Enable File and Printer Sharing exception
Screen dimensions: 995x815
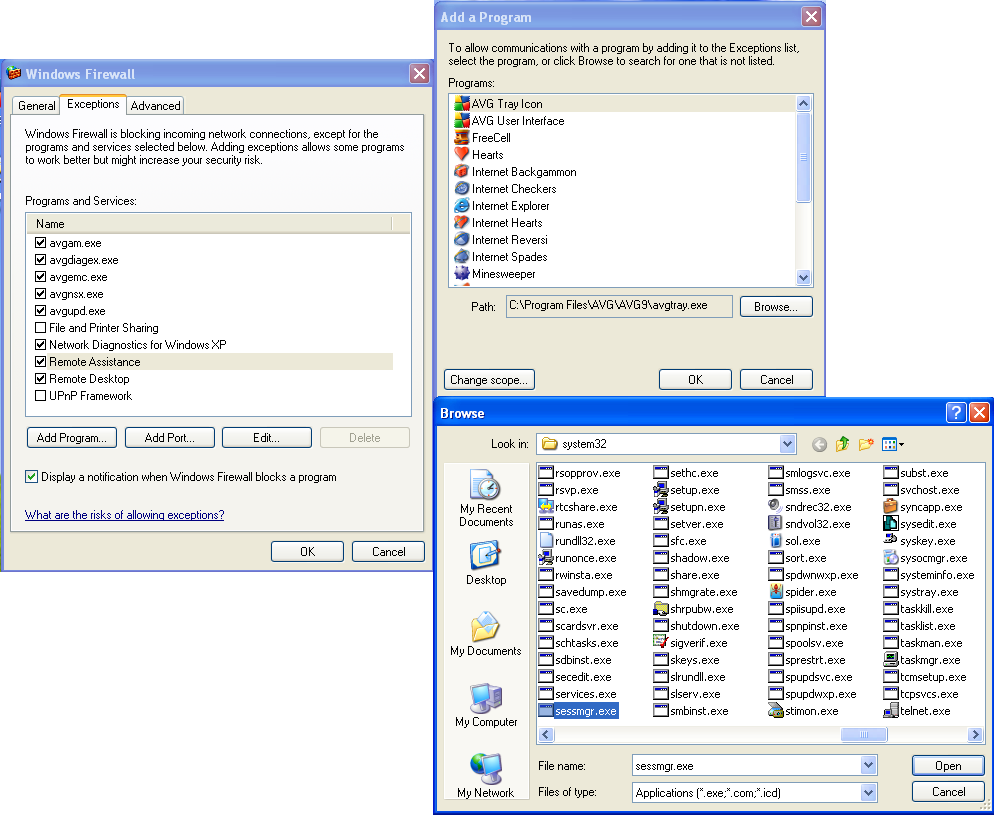click(41, 328)
